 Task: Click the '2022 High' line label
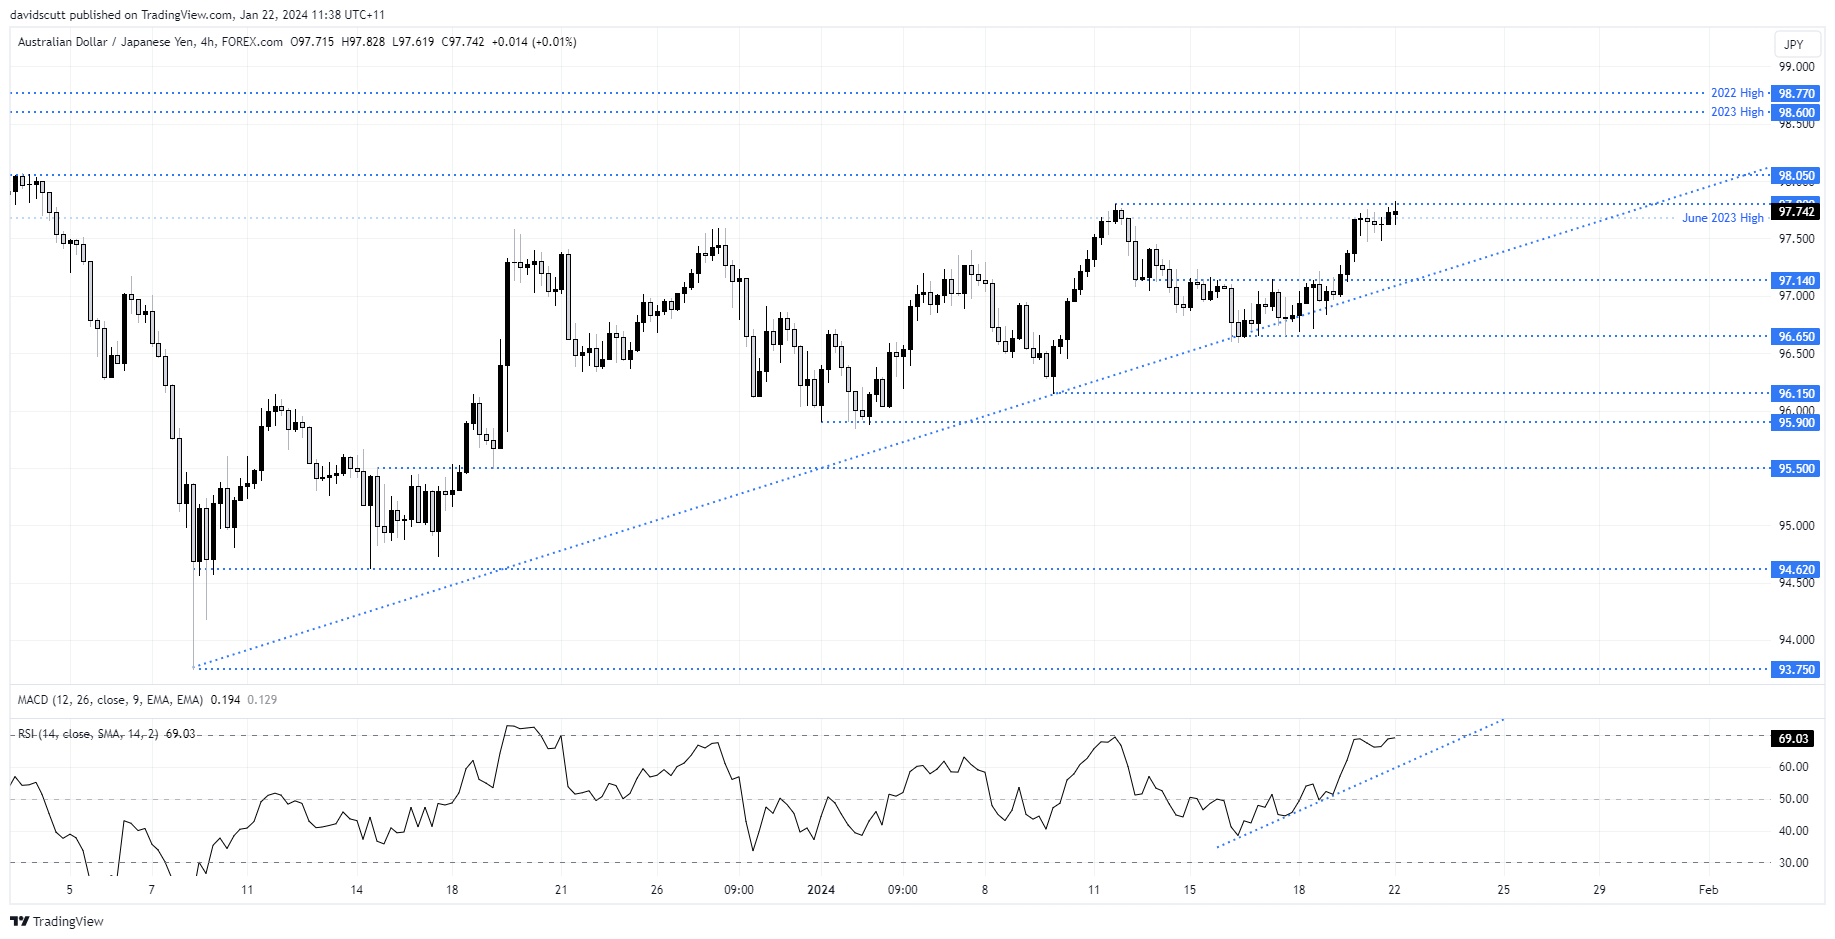(1737, 93)
